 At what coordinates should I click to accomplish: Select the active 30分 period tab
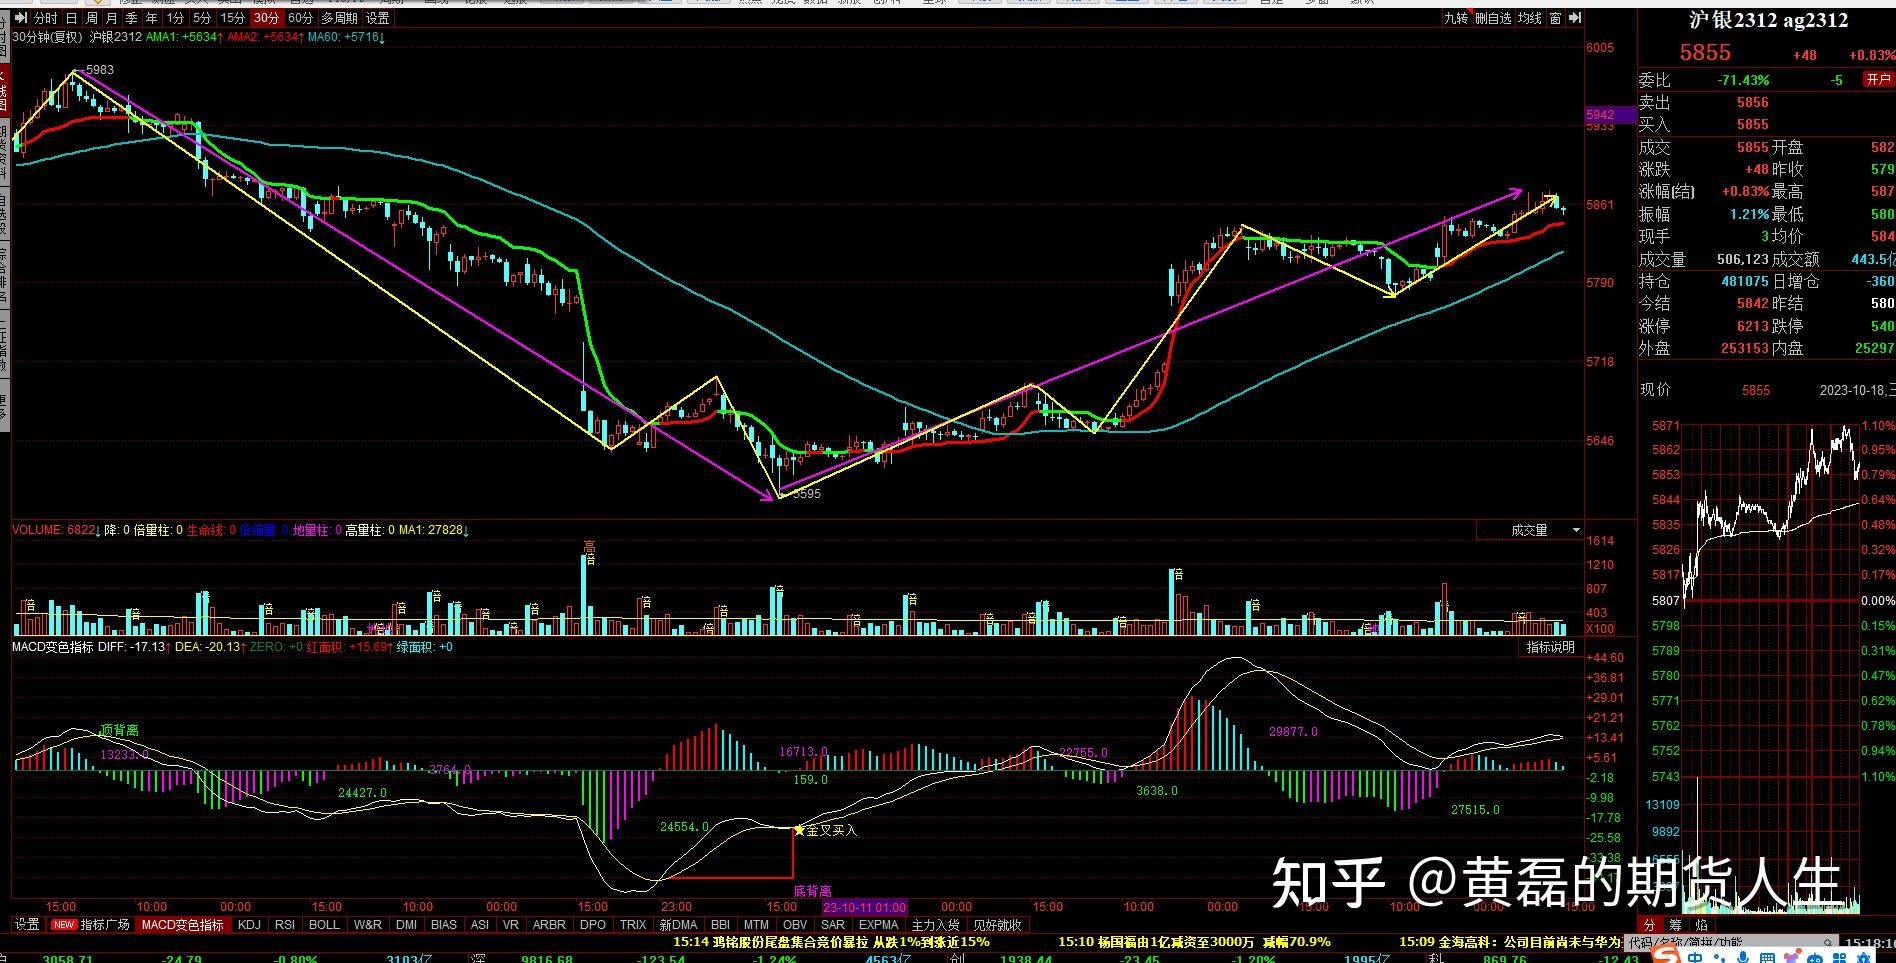click(266, 18)
